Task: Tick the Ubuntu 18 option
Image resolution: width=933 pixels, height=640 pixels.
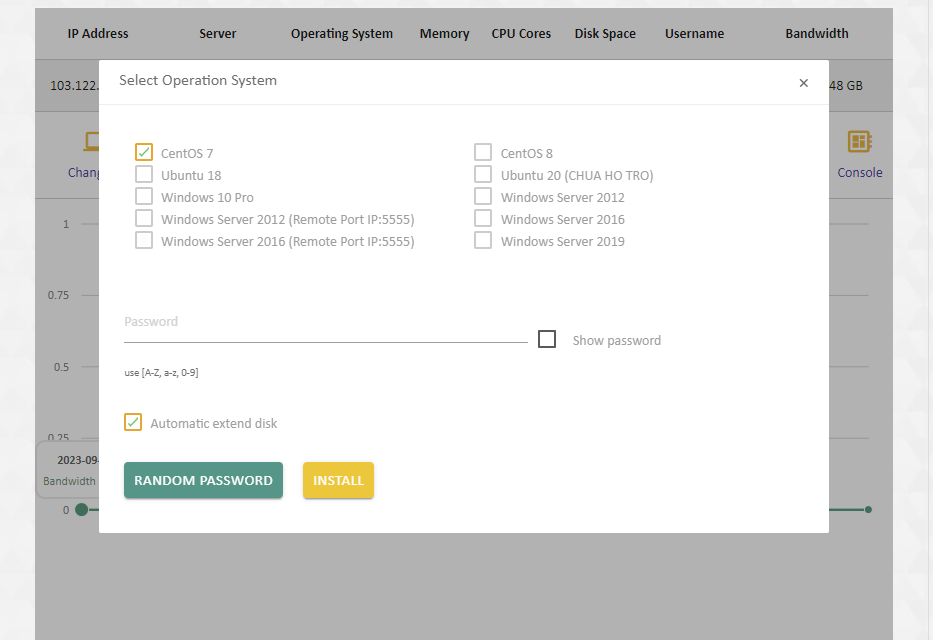Action: 144,175
